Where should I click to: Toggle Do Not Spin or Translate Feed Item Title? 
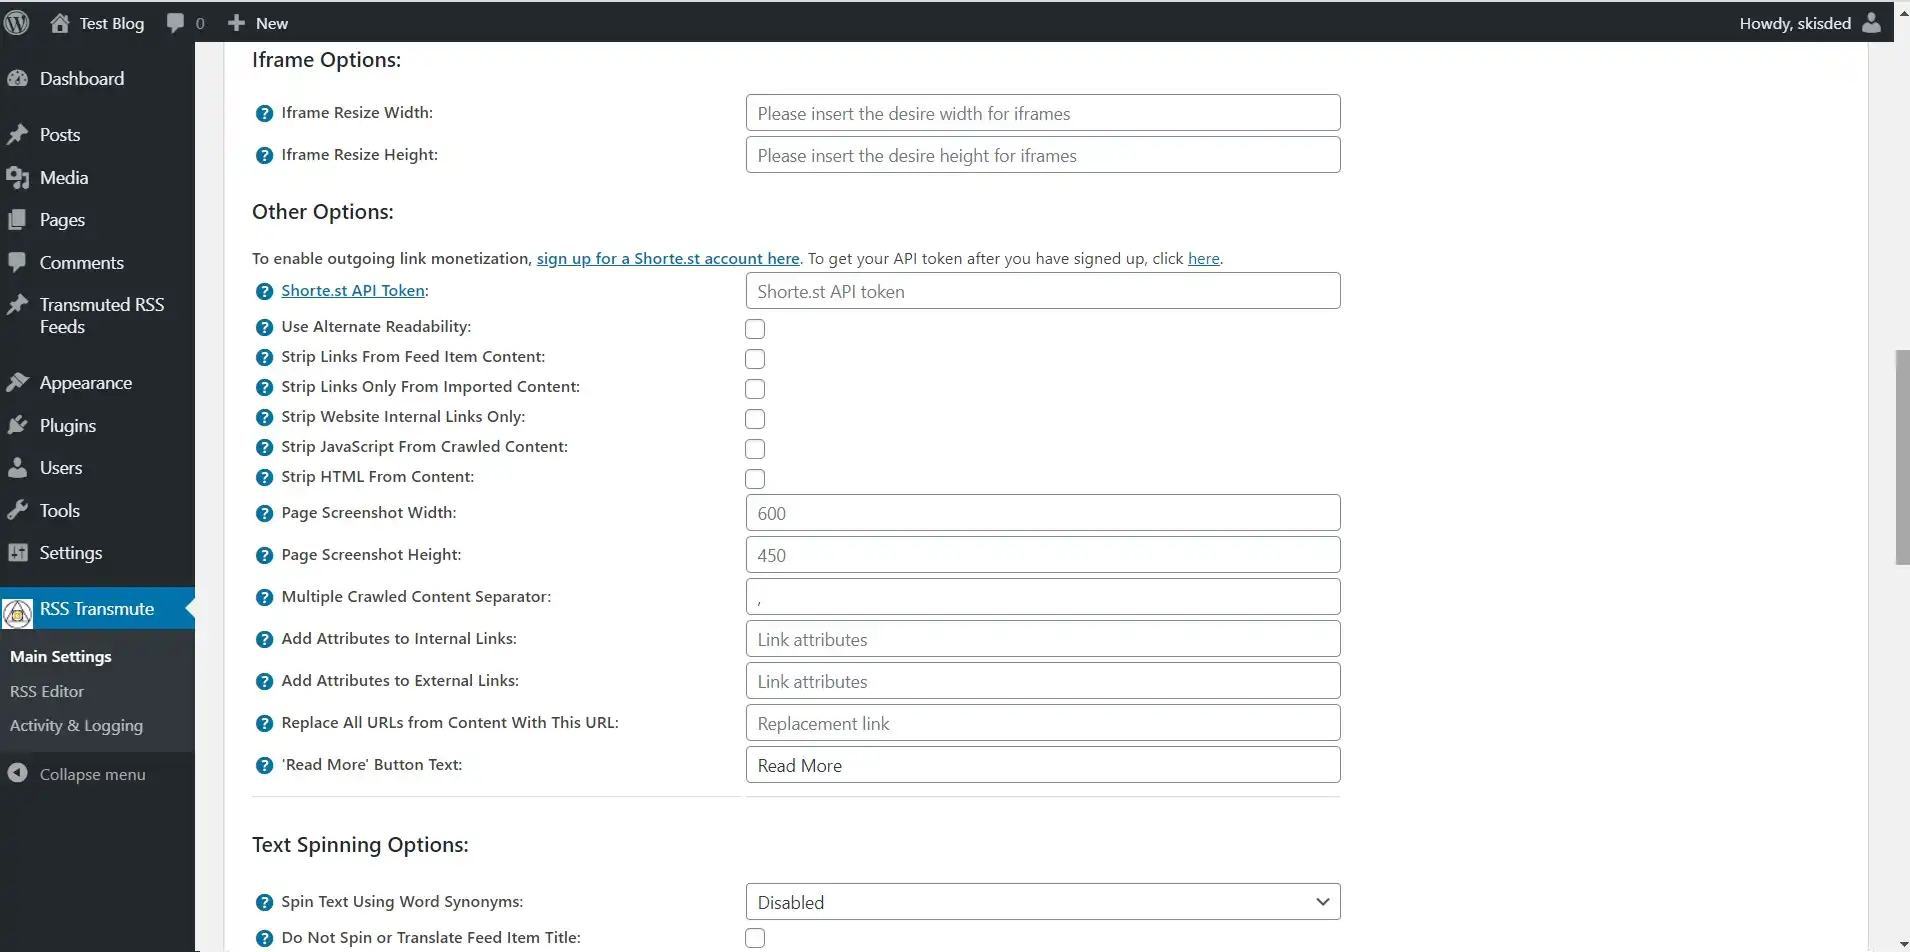point(755,938)
